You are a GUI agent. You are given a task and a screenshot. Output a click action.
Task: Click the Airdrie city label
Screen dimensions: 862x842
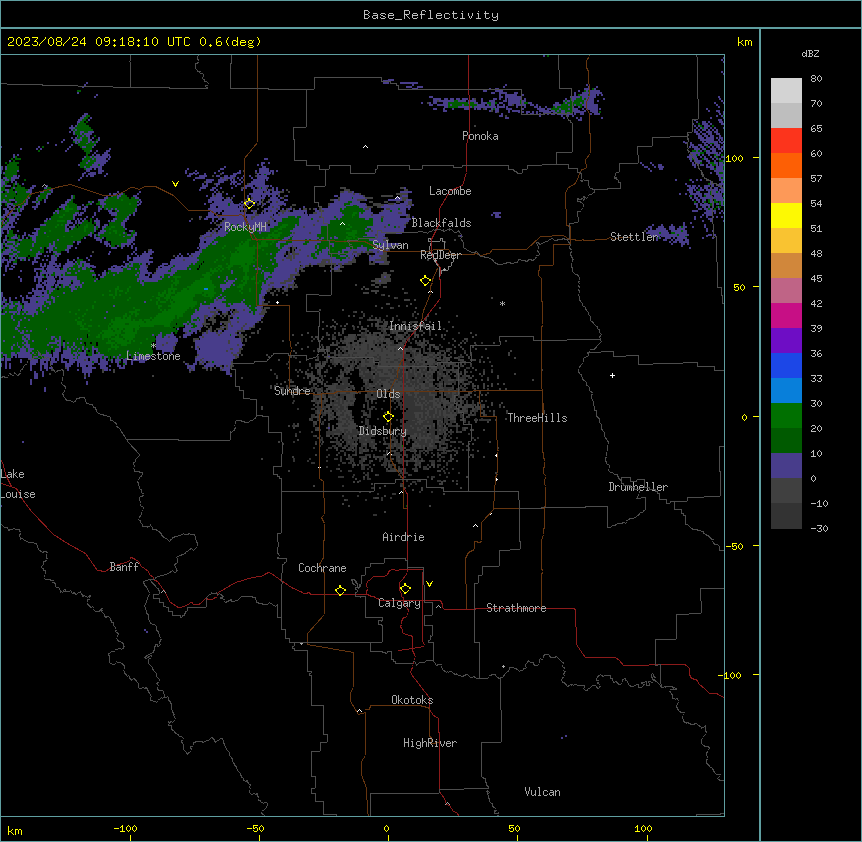point(404,537)
